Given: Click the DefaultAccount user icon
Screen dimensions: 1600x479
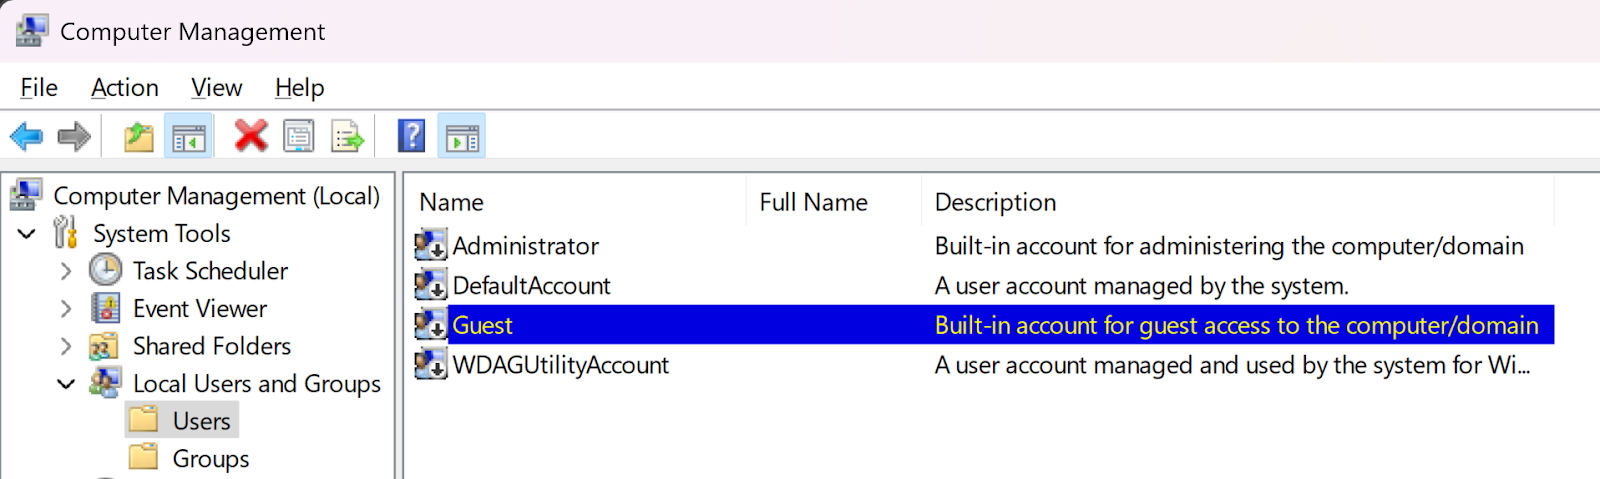Looking at the screenshot, I should click(431, 285).
